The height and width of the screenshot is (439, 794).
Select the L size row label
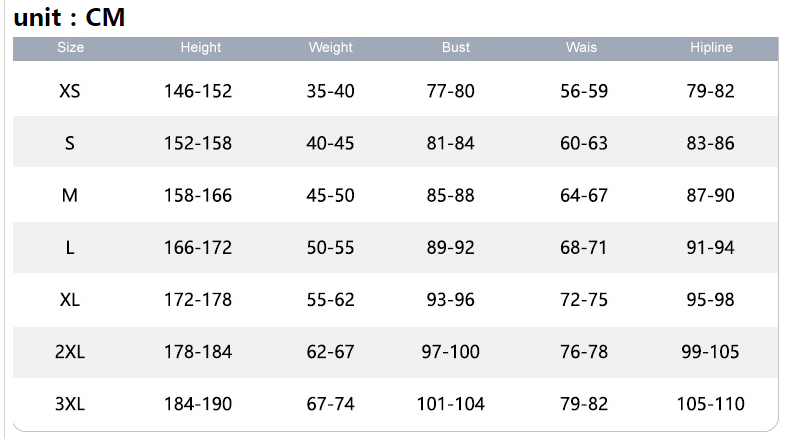[70, 247]
